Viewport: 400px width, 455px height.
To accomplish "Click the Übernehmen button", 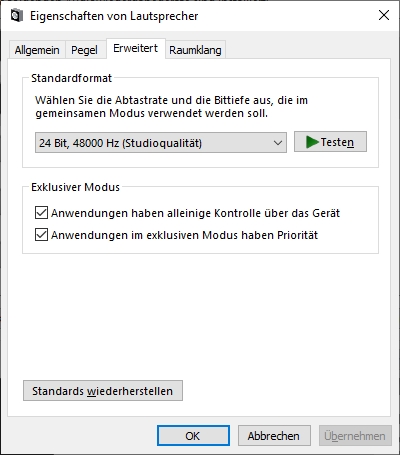I will pyautogui.click(x=355, y=436).
